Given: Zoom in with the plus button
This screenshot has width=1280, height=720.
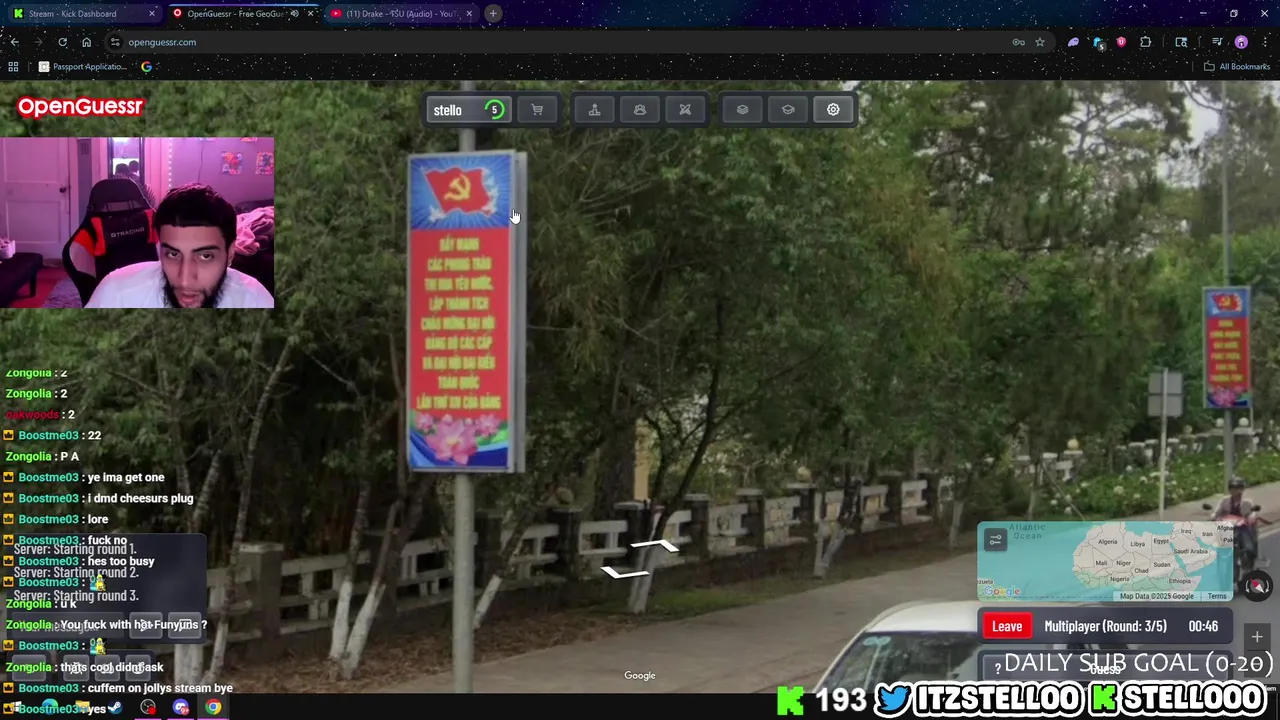Looking at the screenshot, I should (1257, 637).
